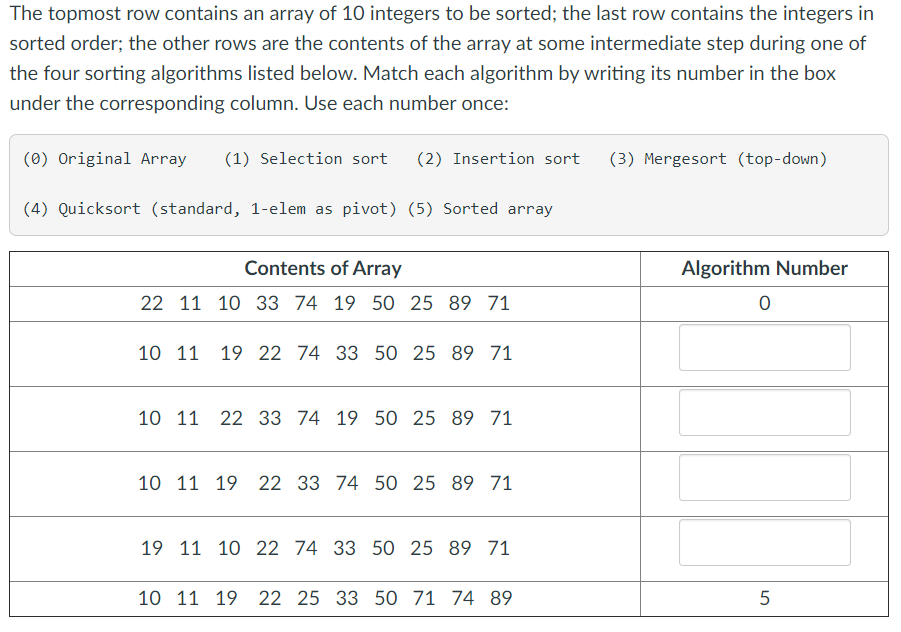Click the input field beside row starting 19 11 10 22
The image size is (901, 632).
tap(764, 542)
